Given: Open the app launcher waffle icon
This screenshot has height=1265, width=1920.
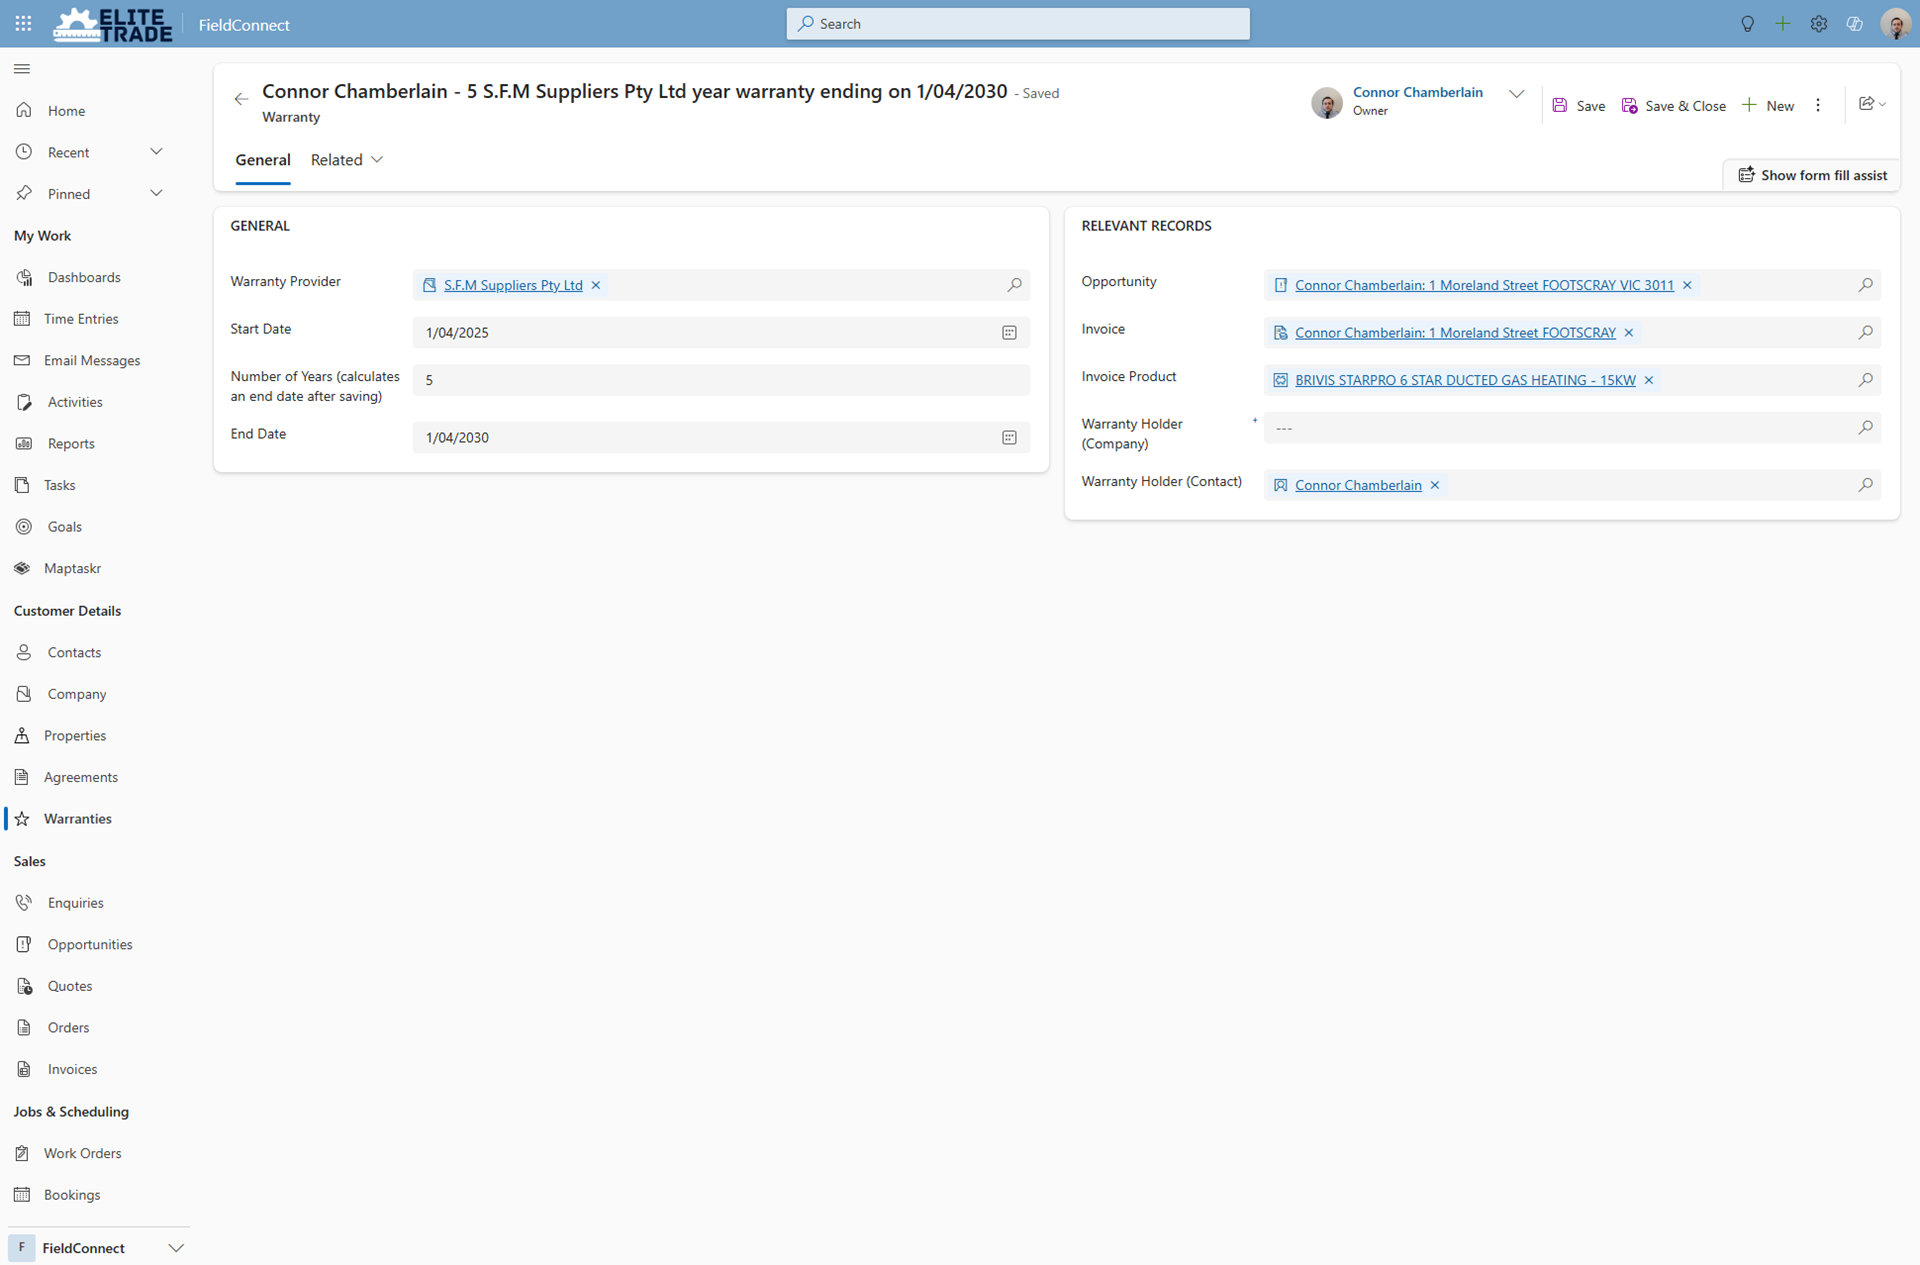Looking at the screenshot, I should pos(23,23).
